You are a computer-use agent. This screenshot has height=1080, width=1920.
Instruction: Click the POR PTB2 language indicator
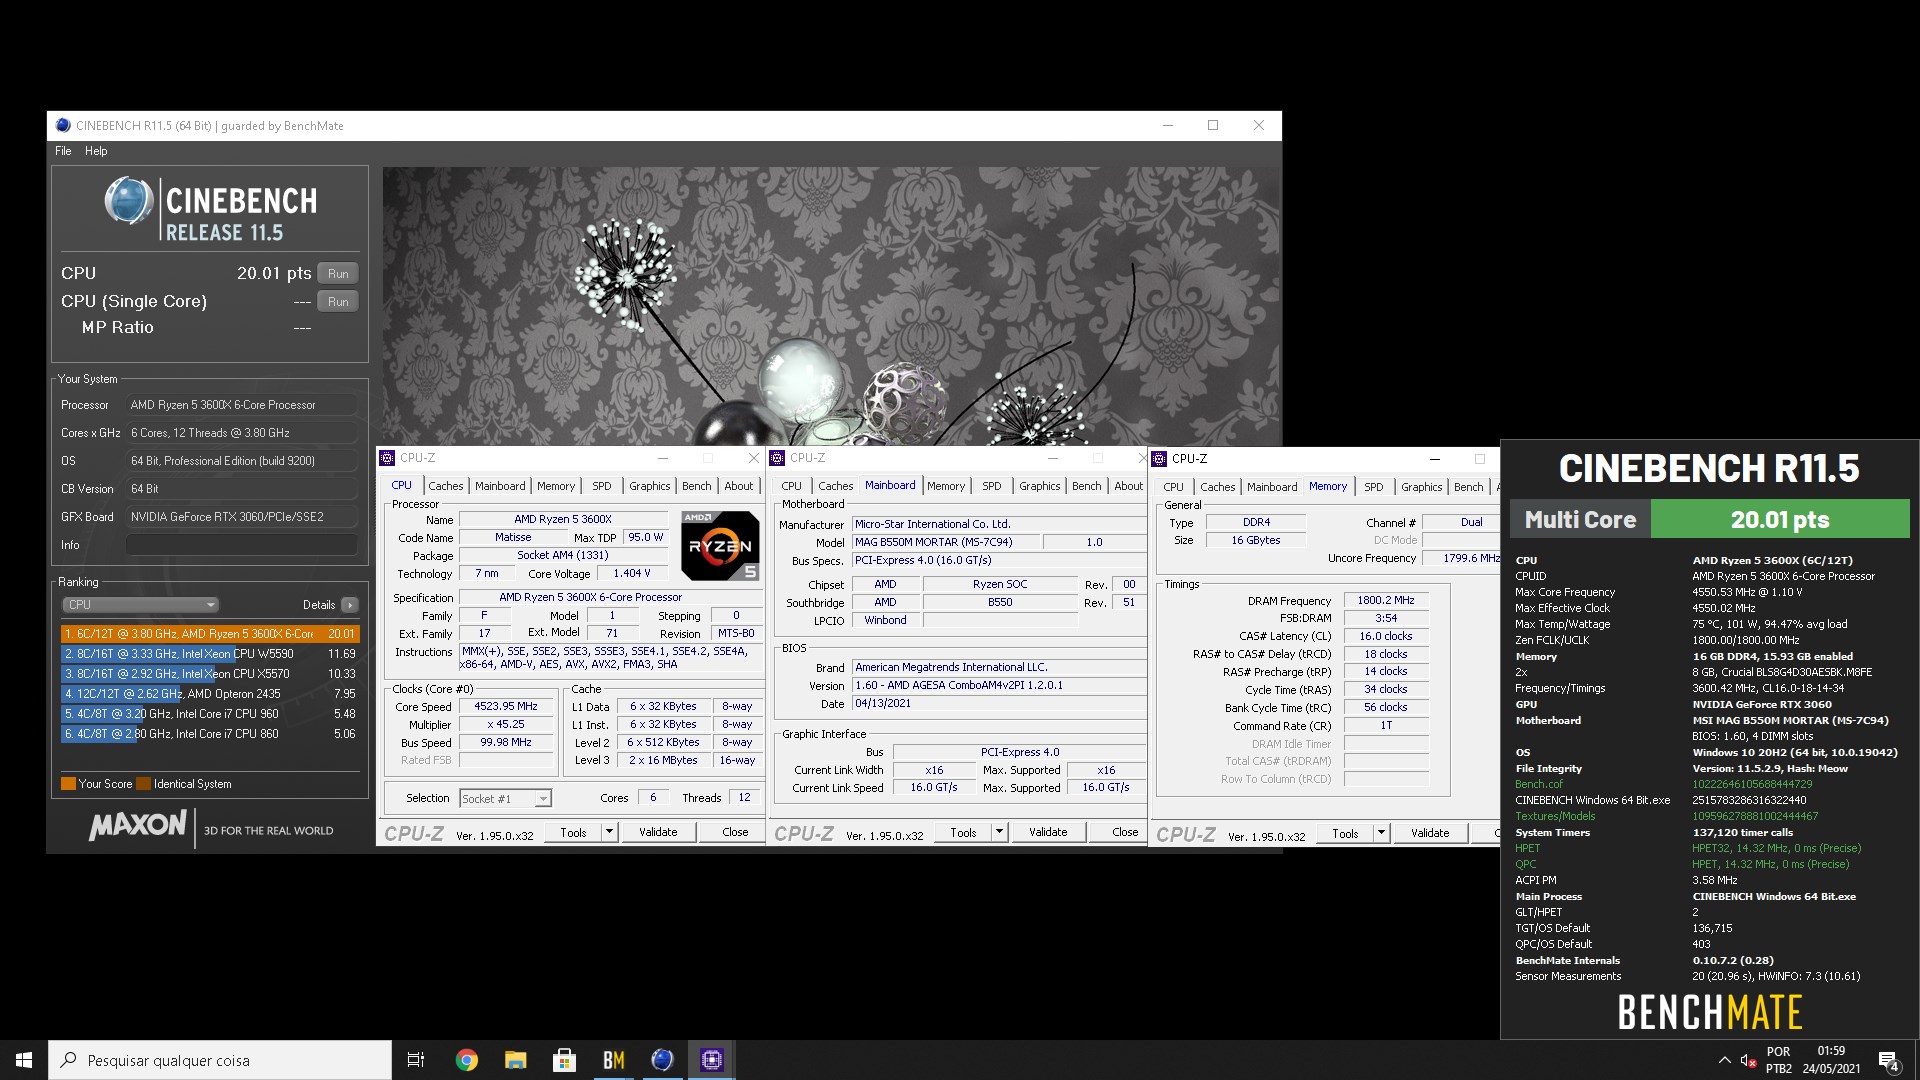[x=1778, y=1060]
